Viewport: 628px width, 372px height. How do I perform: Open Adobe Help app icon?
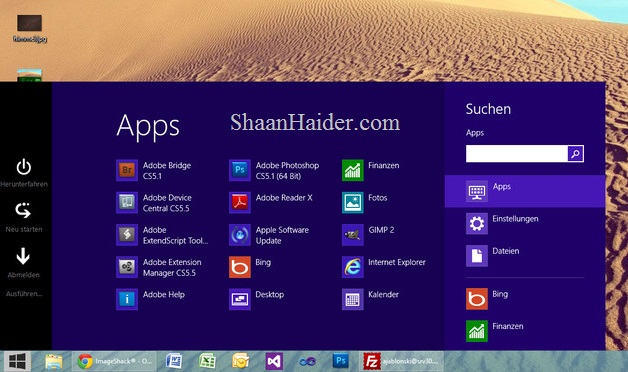click(127, 300)
